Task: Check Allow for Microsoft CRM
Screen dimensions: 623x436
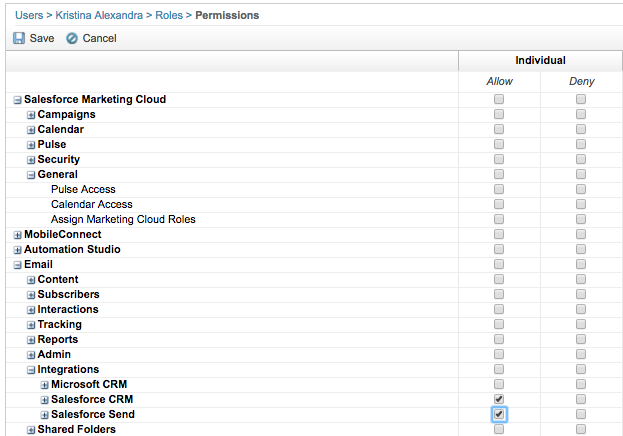Action: [499, 384]
